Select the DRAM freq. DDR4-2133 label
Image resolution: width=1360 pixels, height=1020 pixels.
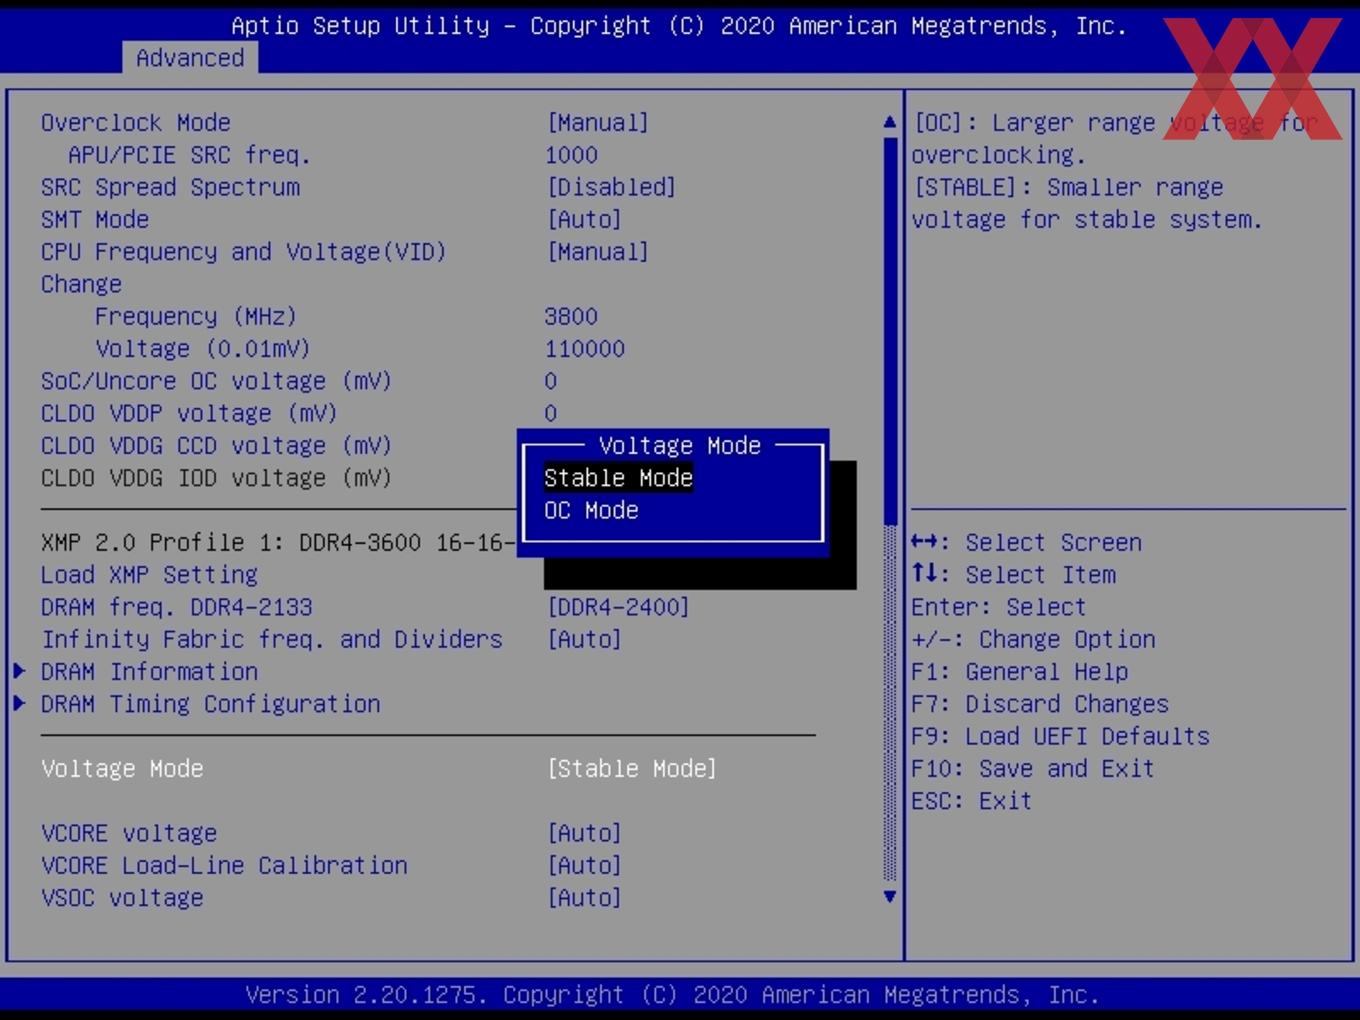coord(176,607)
